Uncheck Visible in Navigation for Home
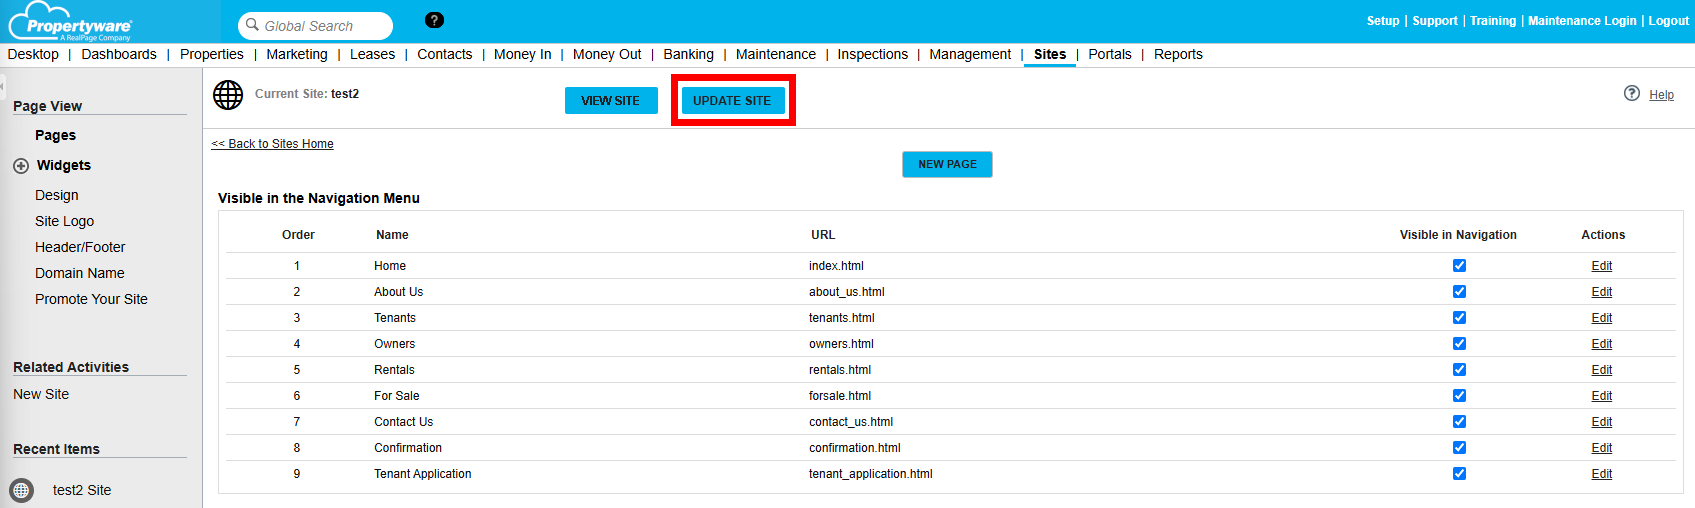Screen dimensions: 1695x508 pyautogui.click(x=1459, y=266)
